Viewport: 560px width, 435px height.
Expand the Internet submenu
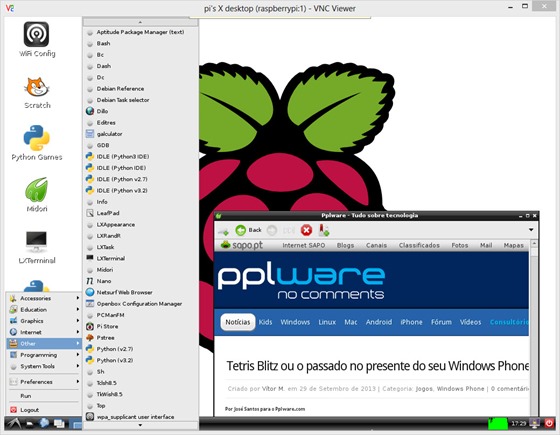click(x=44, y=332)
